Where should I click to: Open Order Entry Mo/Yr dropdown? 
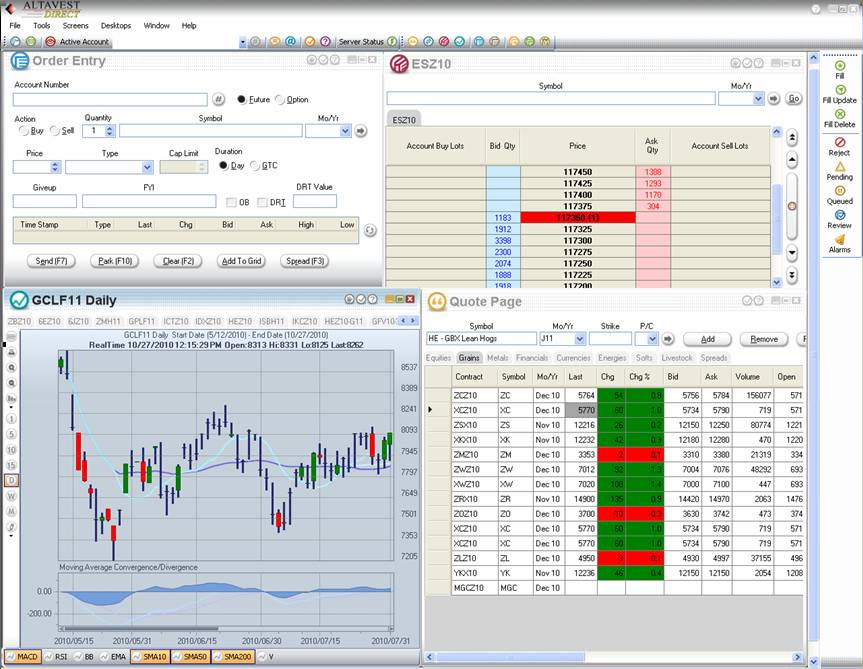point(345,131)
